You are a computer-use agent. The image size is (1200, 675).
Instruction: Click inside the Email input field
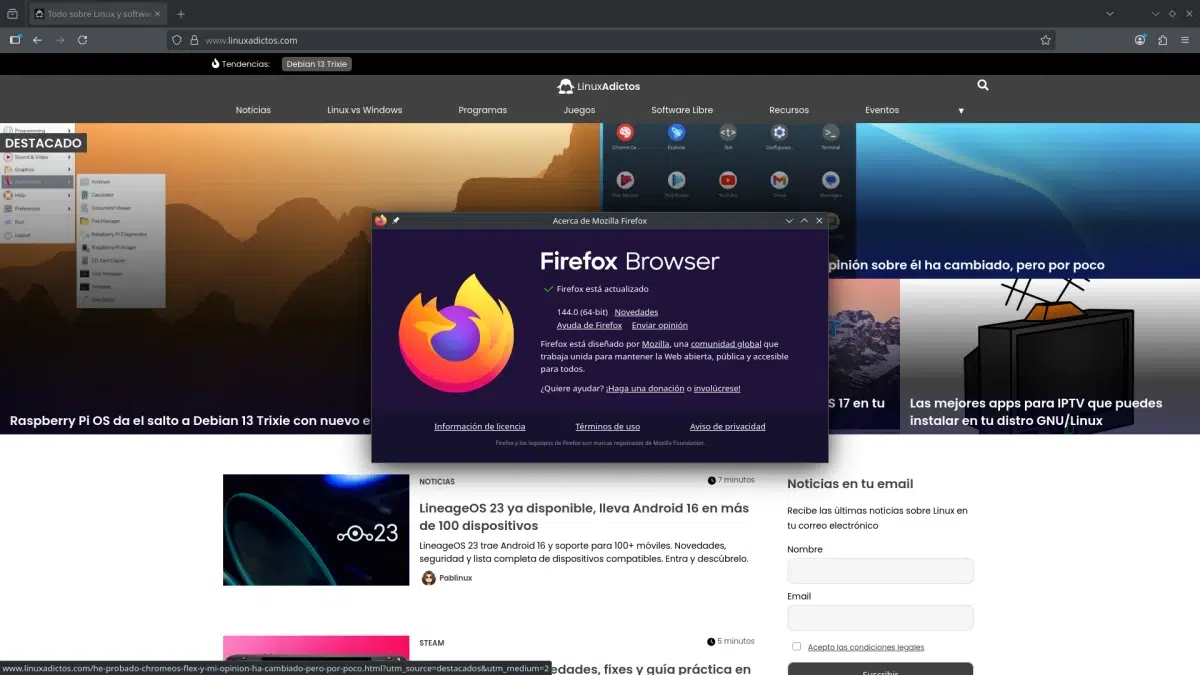tap(880, 617)
